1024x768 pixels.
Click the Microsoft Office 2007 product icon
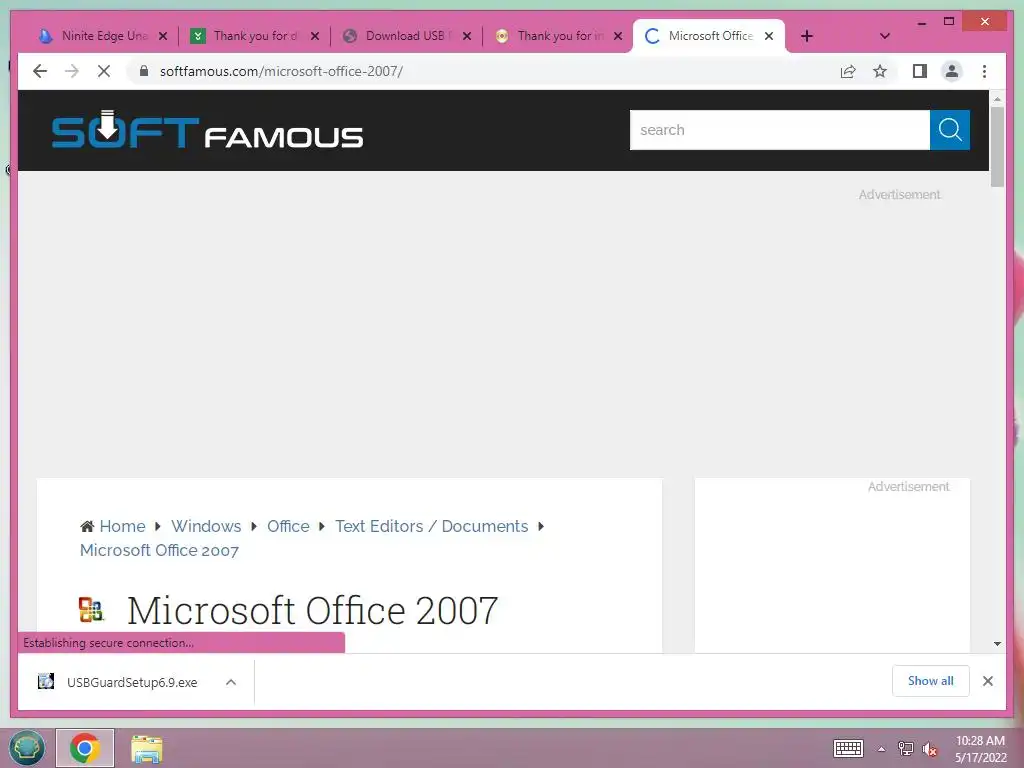(91, 609)
